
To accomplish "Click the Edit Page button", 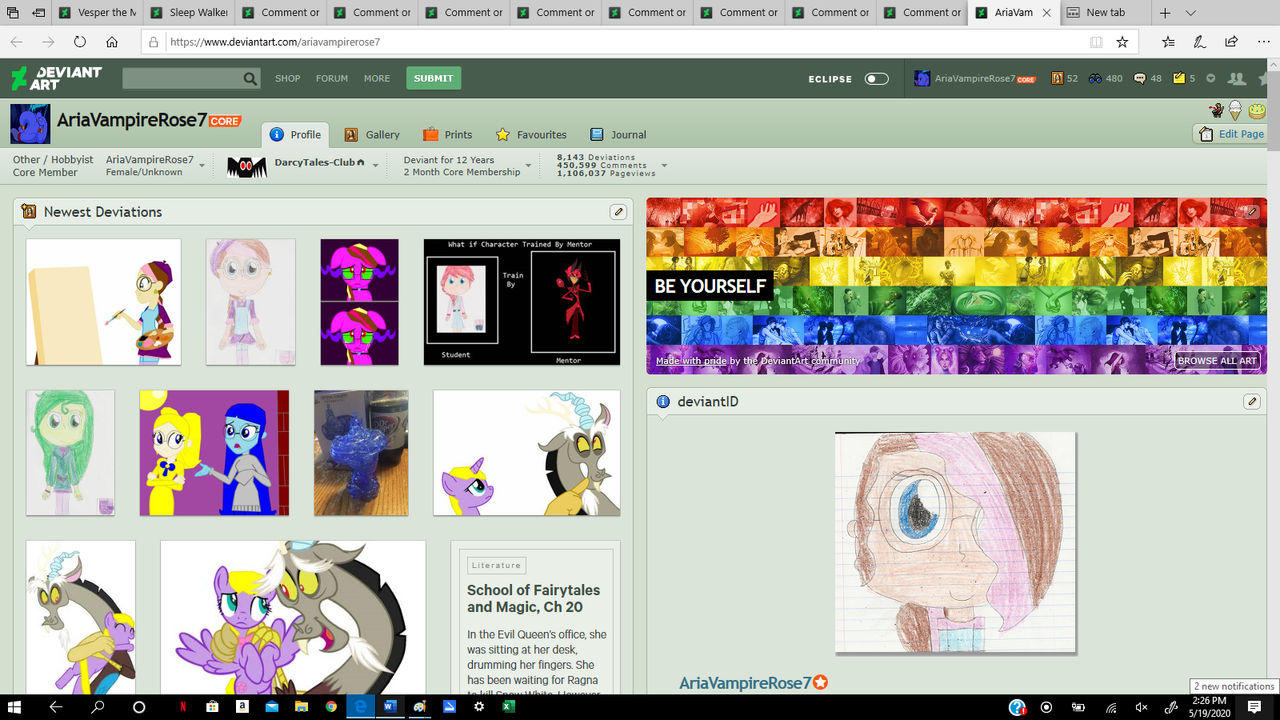I will coord(1231,134).
